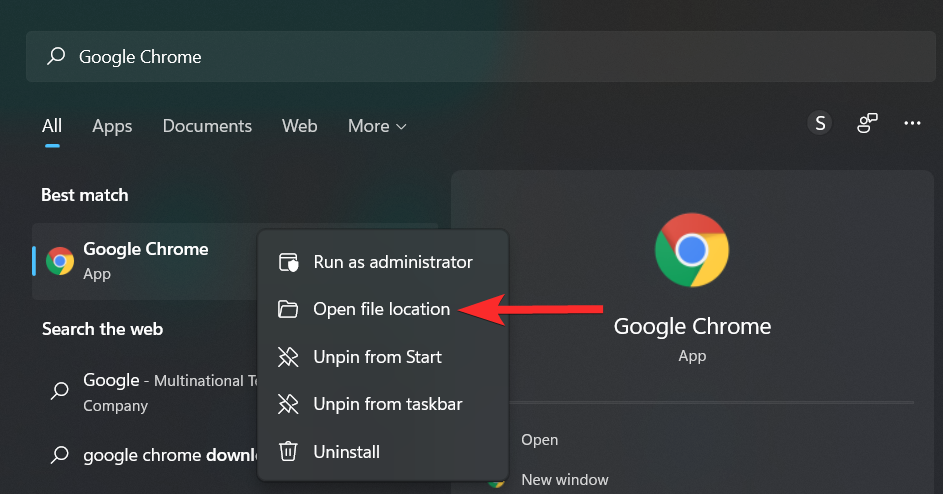This screenshot has width=943, height=494.
Task: Click the Run as administrator shield icon
Action: (288, 262)
